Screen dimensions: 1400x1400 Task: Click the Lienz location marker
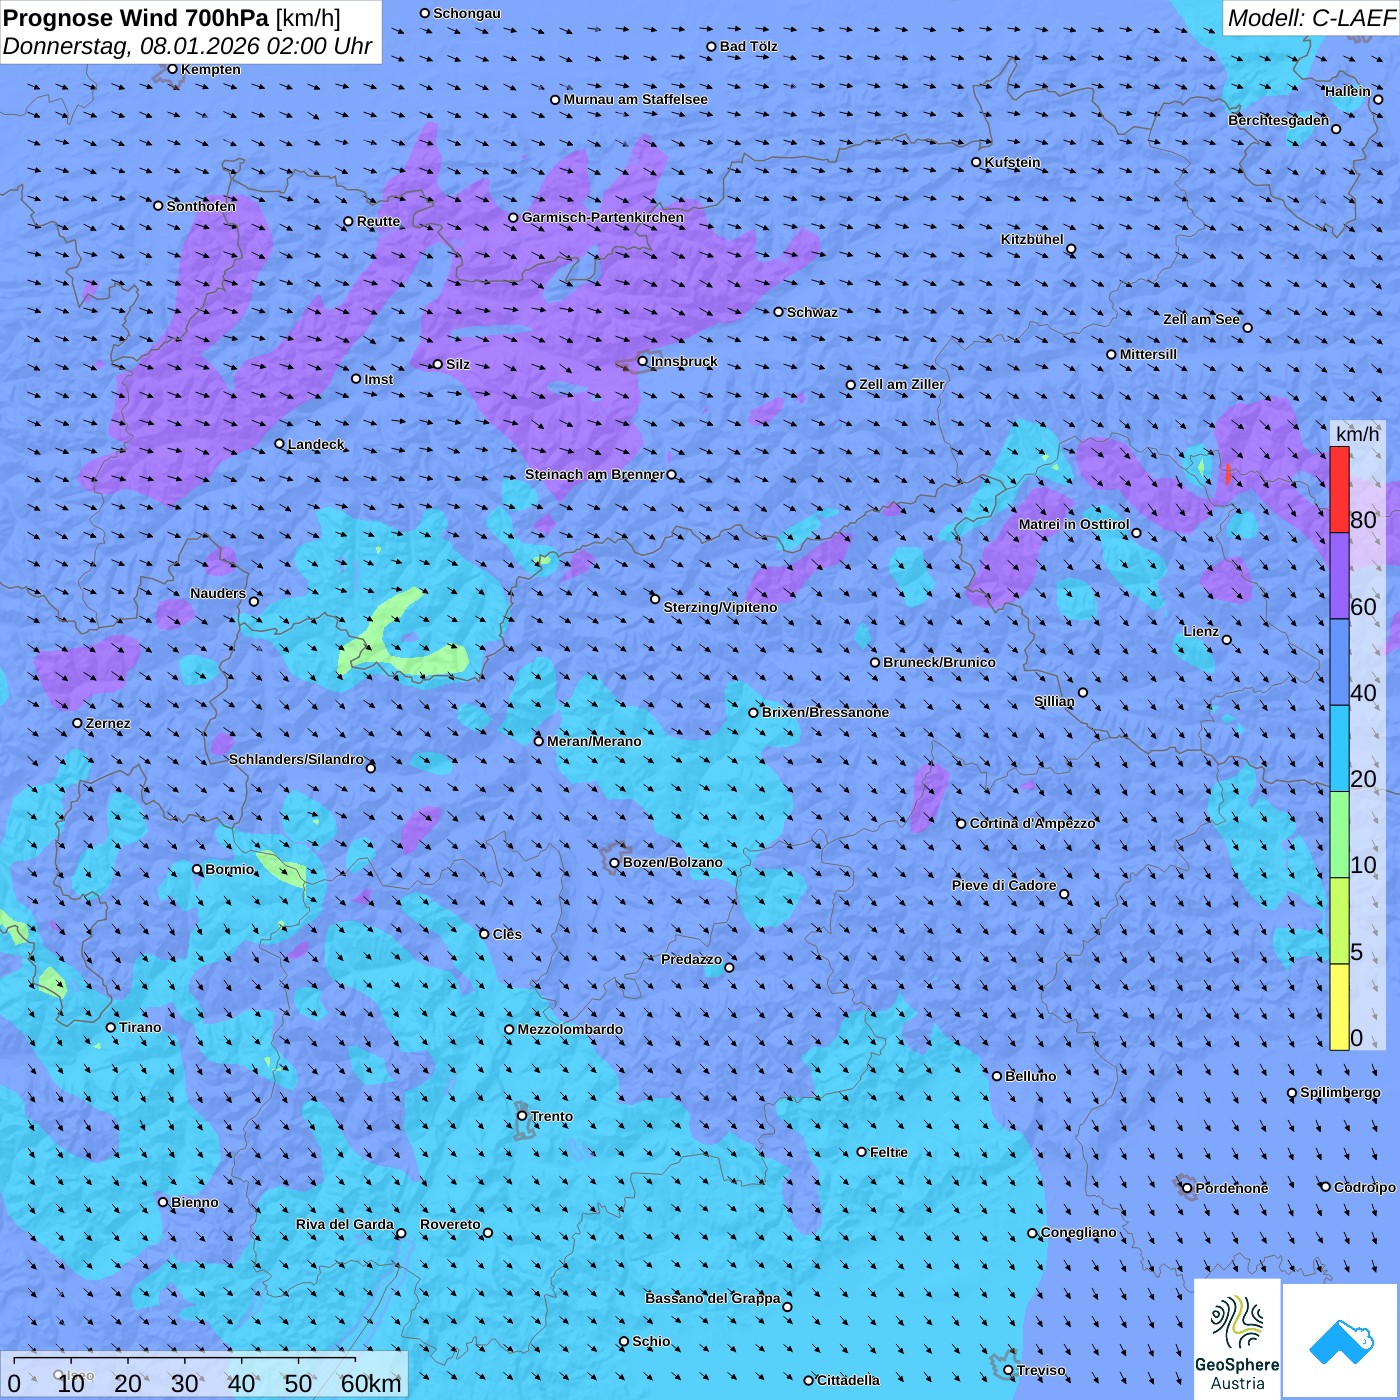[x=1227, y=640]
